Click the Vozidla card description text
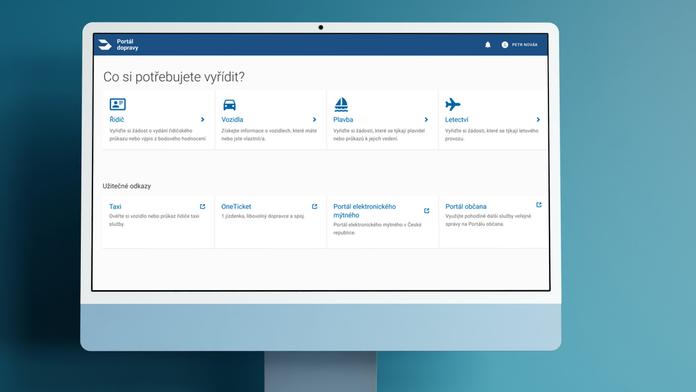The image size is (696, 392). (269, 135)
